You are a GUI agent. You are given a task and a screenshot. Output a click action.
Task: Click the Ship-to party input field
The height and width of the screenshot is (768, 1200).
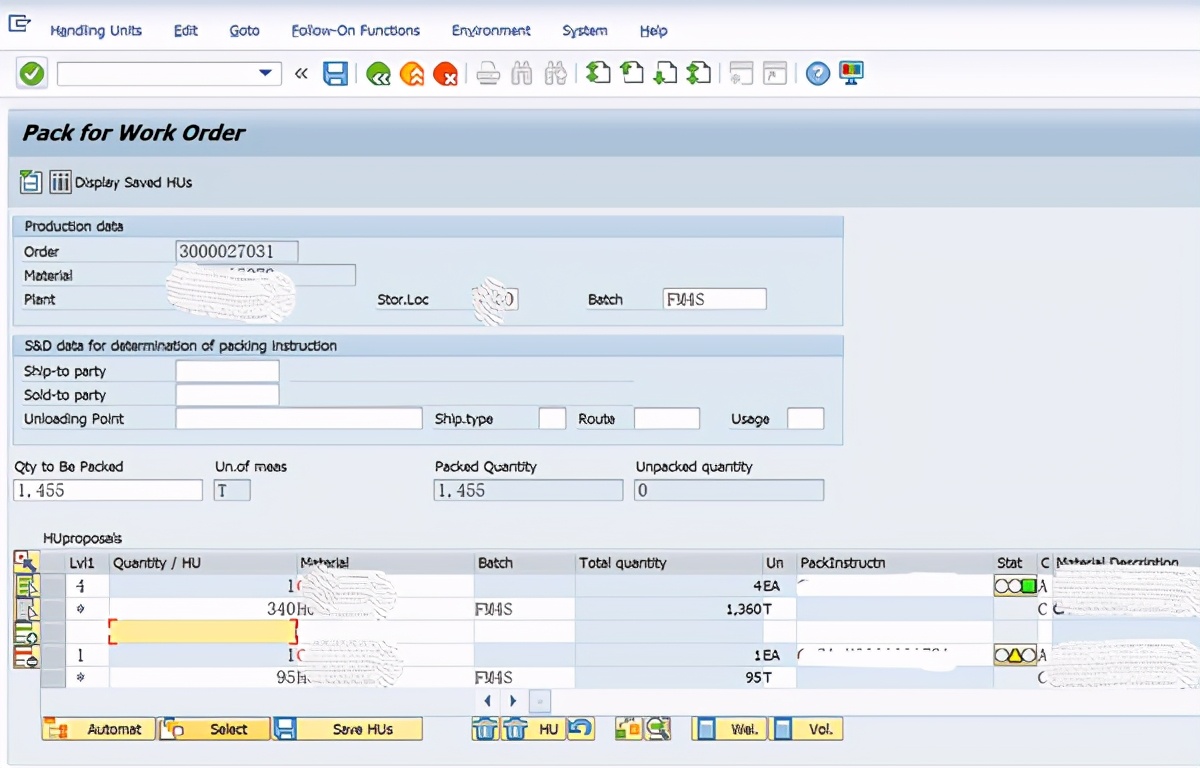(x=227, y=371)
